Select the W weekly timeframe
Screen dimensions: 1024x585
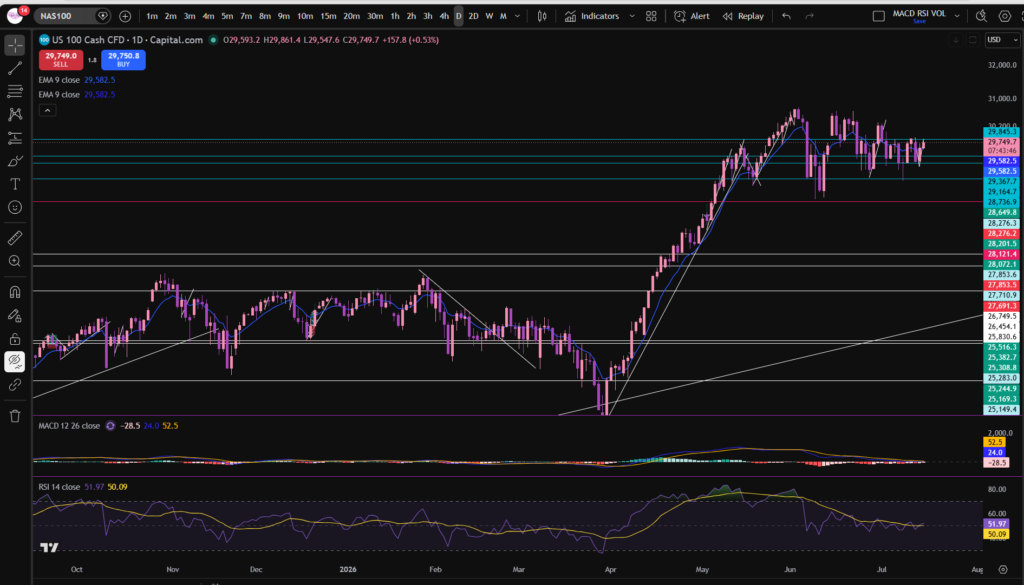[489, 16]
